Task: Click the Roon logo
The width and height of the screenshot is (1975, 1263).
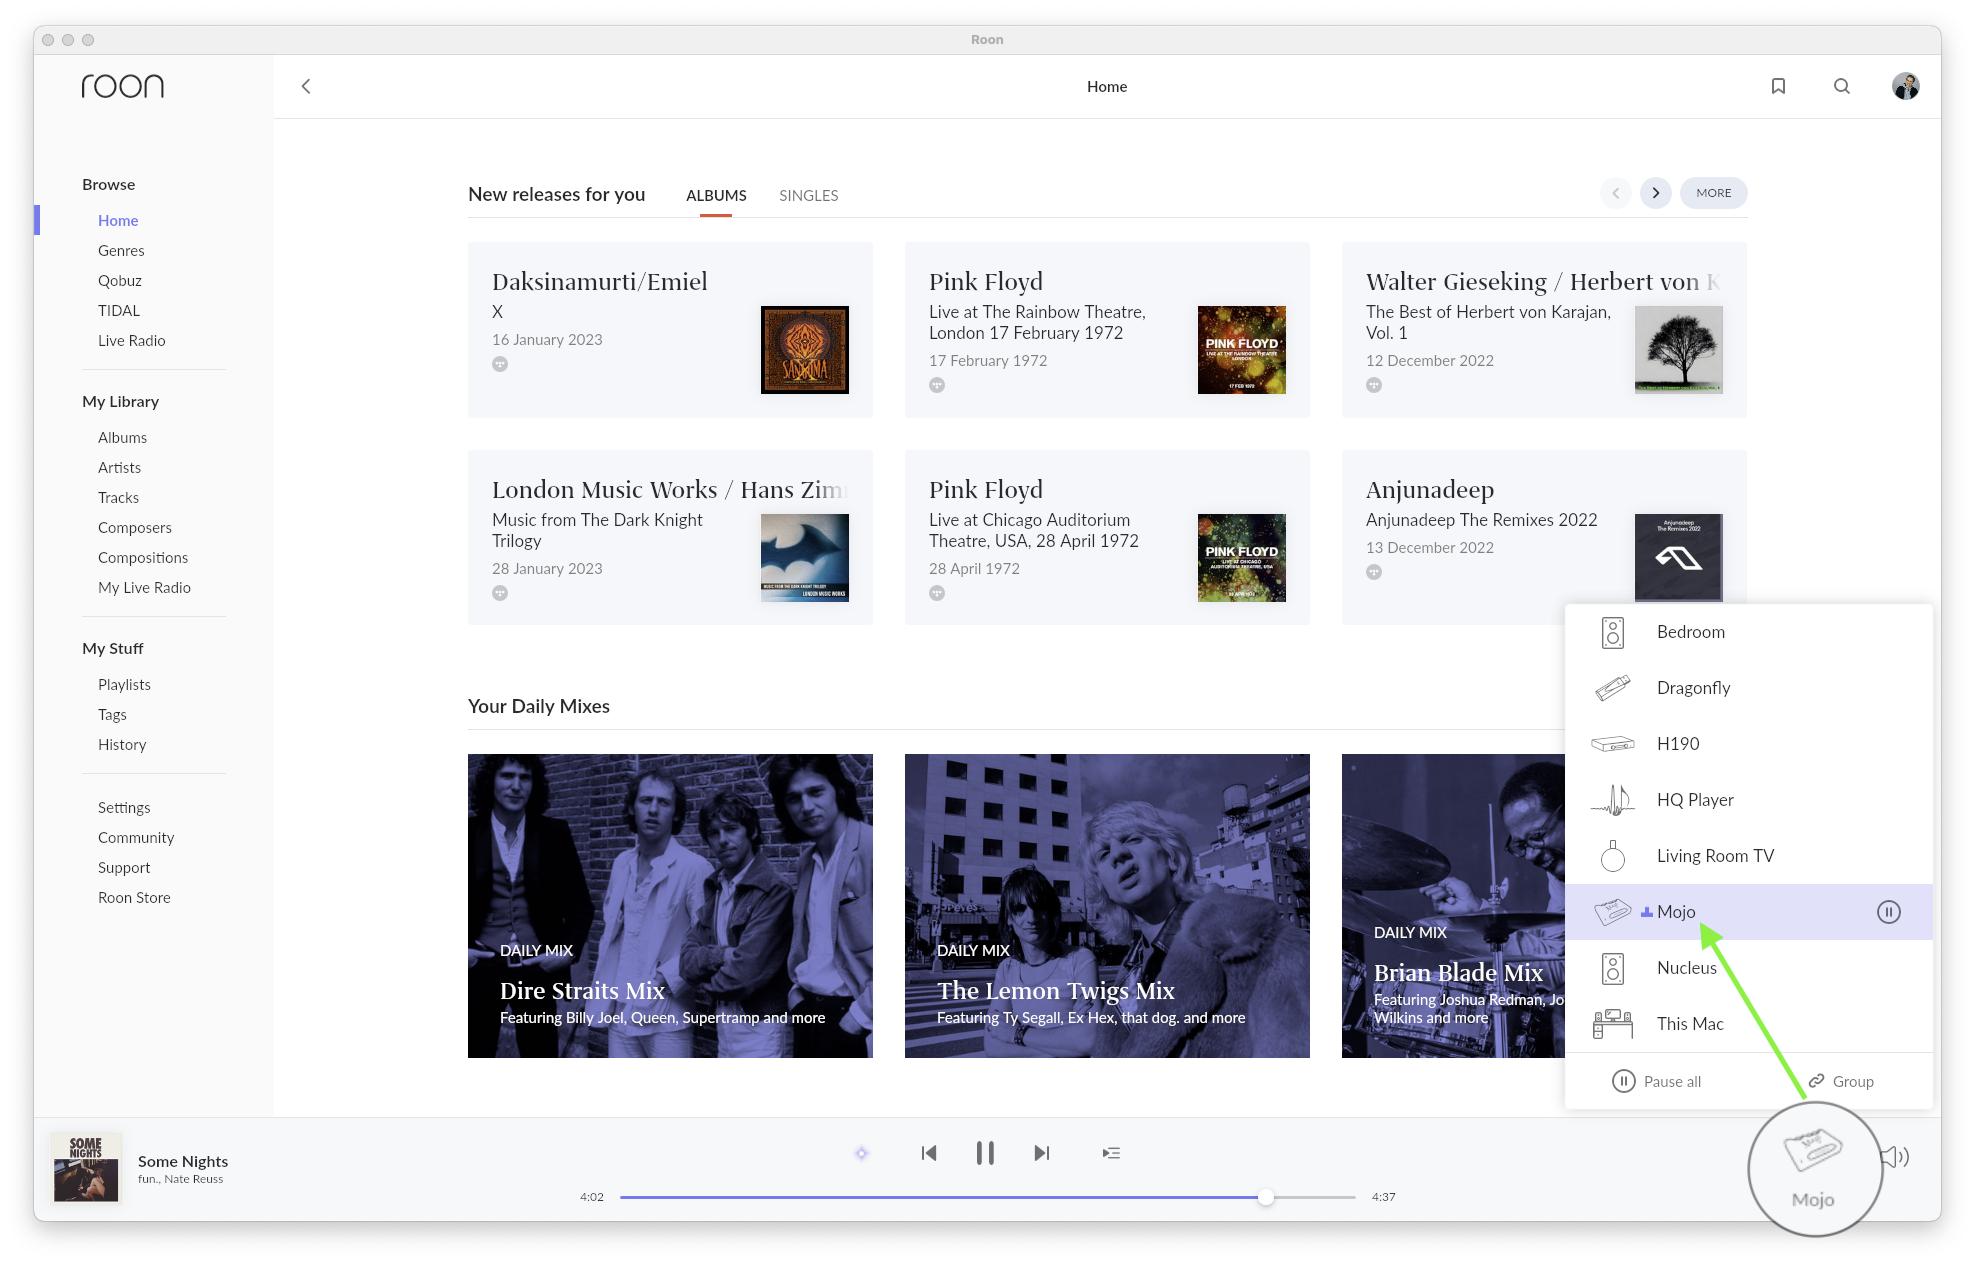Action: (x=122, y=86)
